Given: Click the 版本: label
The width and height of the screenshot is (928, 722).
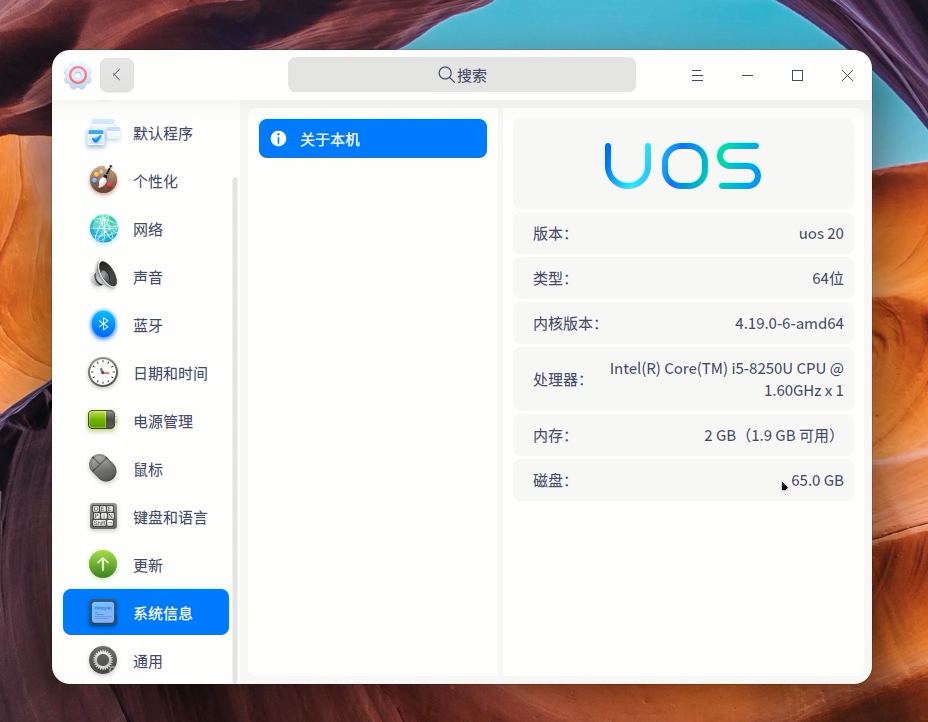Looking at the screenshot, I should [550, 234].
